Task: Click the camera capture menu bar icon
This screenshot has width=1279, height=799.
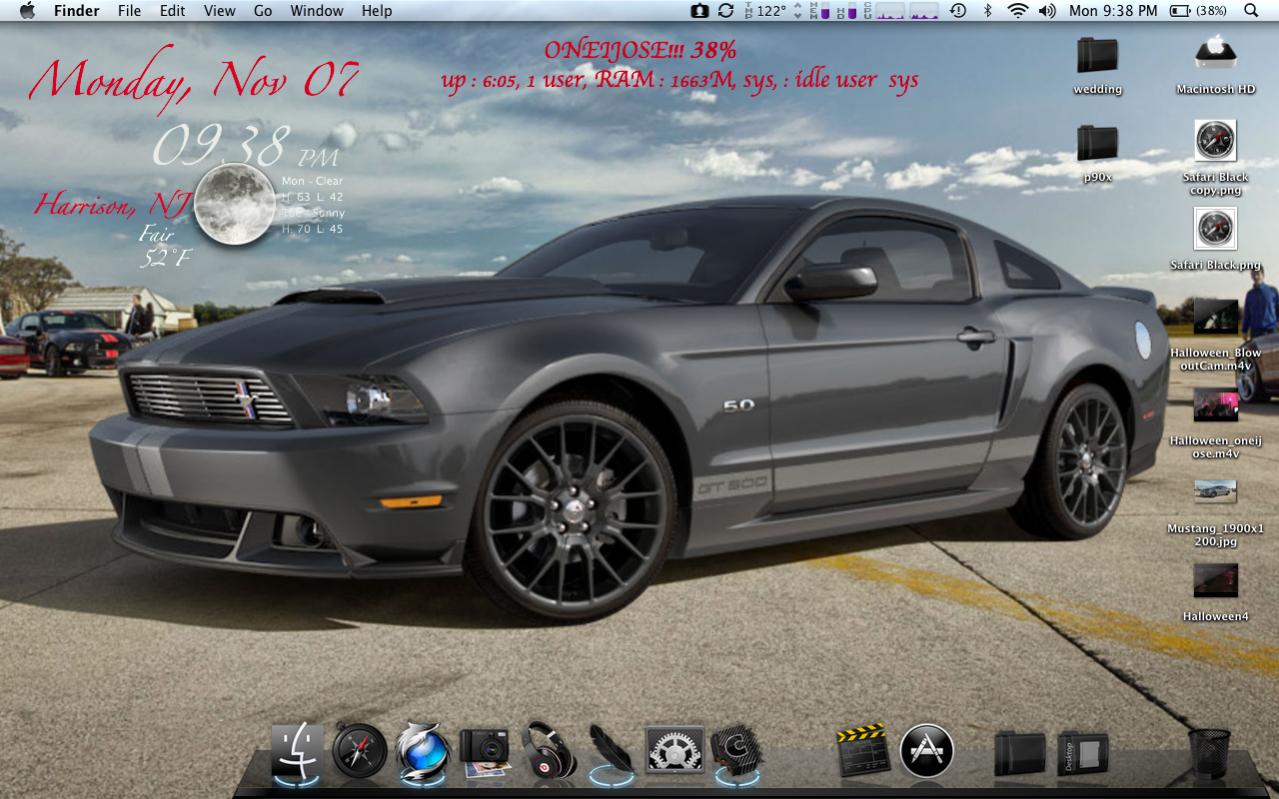Action: click(x=700, y=10)
